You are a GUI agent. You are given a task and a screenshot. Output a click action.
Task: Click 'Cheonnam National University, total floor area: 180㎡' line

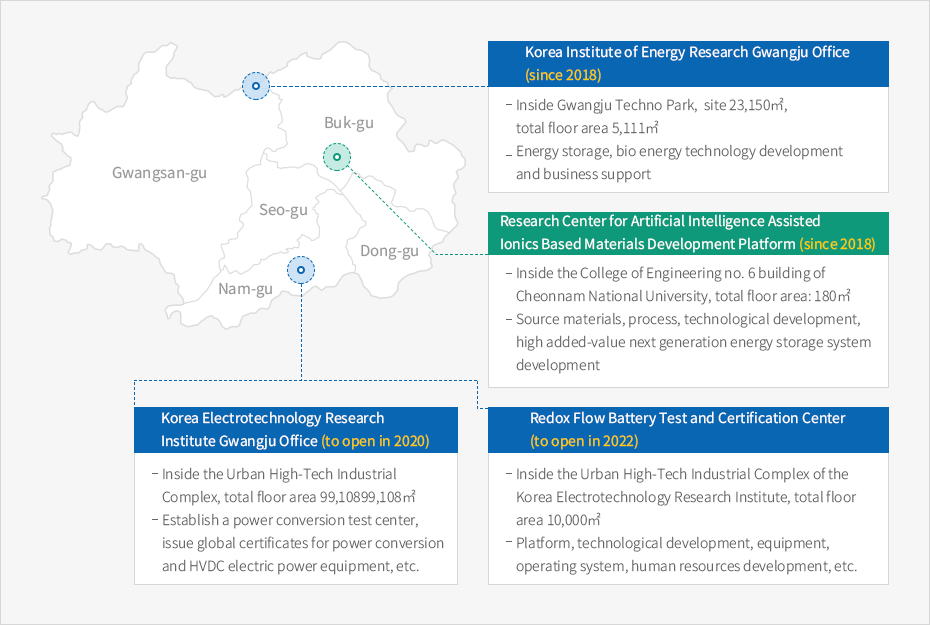click(x=683, y=296)
